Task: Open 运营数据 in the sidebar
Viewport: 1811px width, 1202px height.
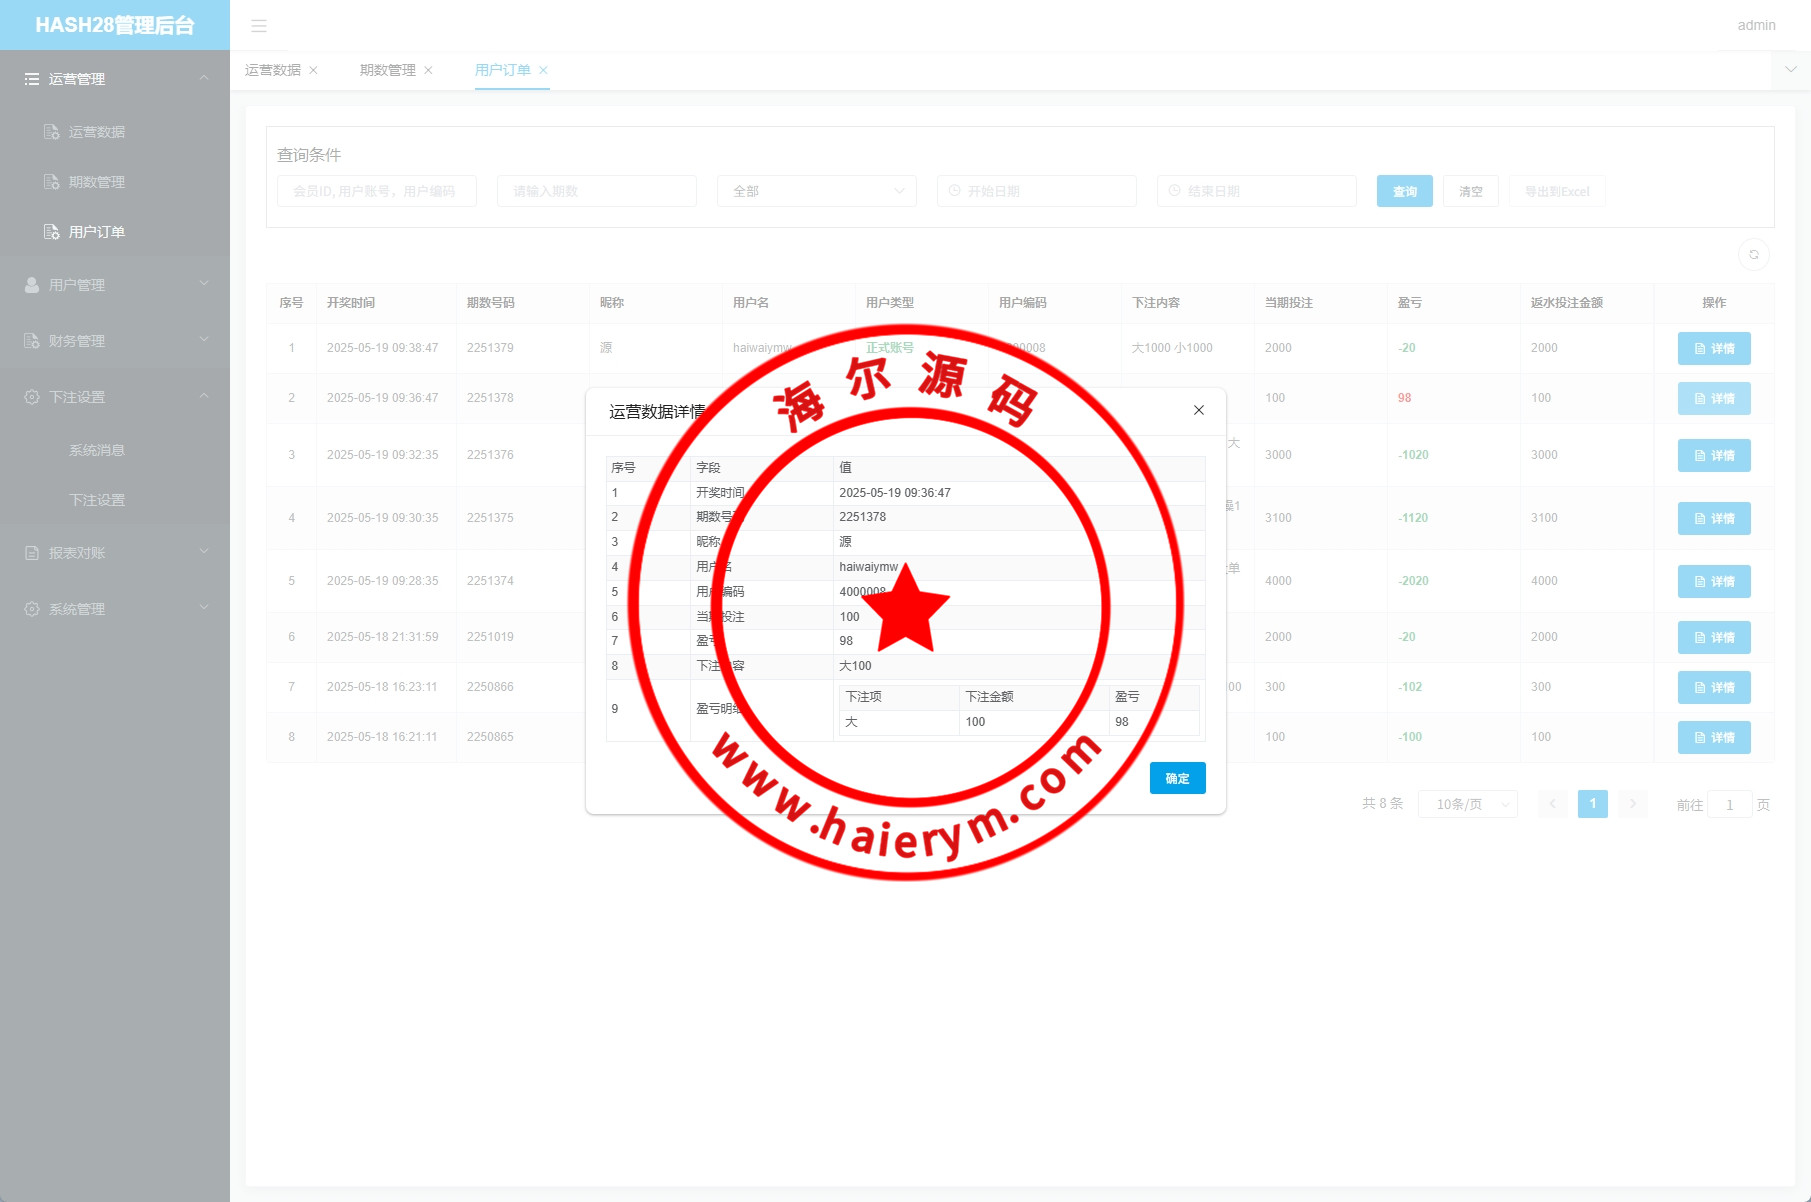Action: (x=96, y=132)
